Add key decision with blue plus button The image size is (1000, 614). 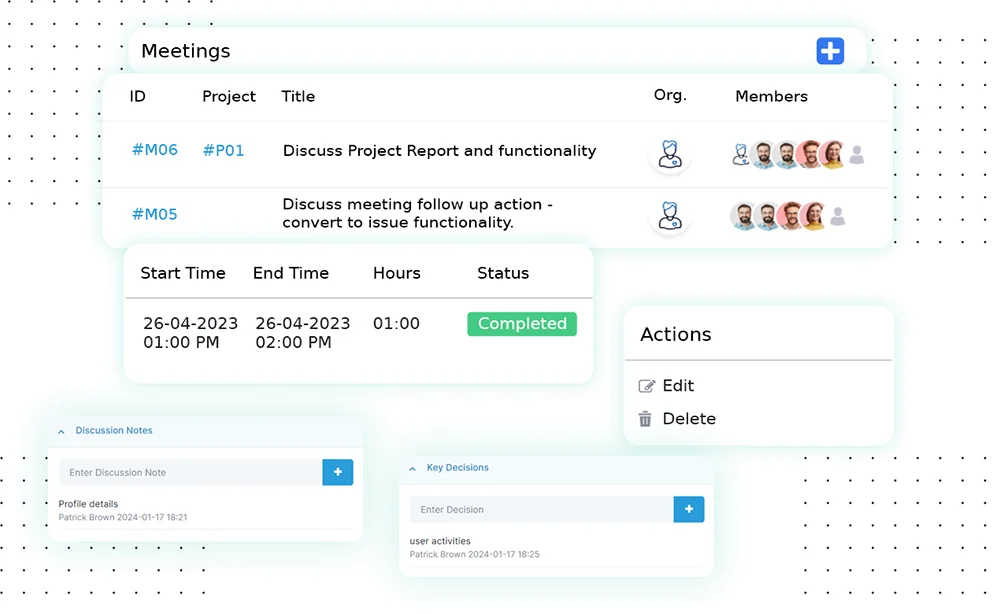[x=688, y=509]
